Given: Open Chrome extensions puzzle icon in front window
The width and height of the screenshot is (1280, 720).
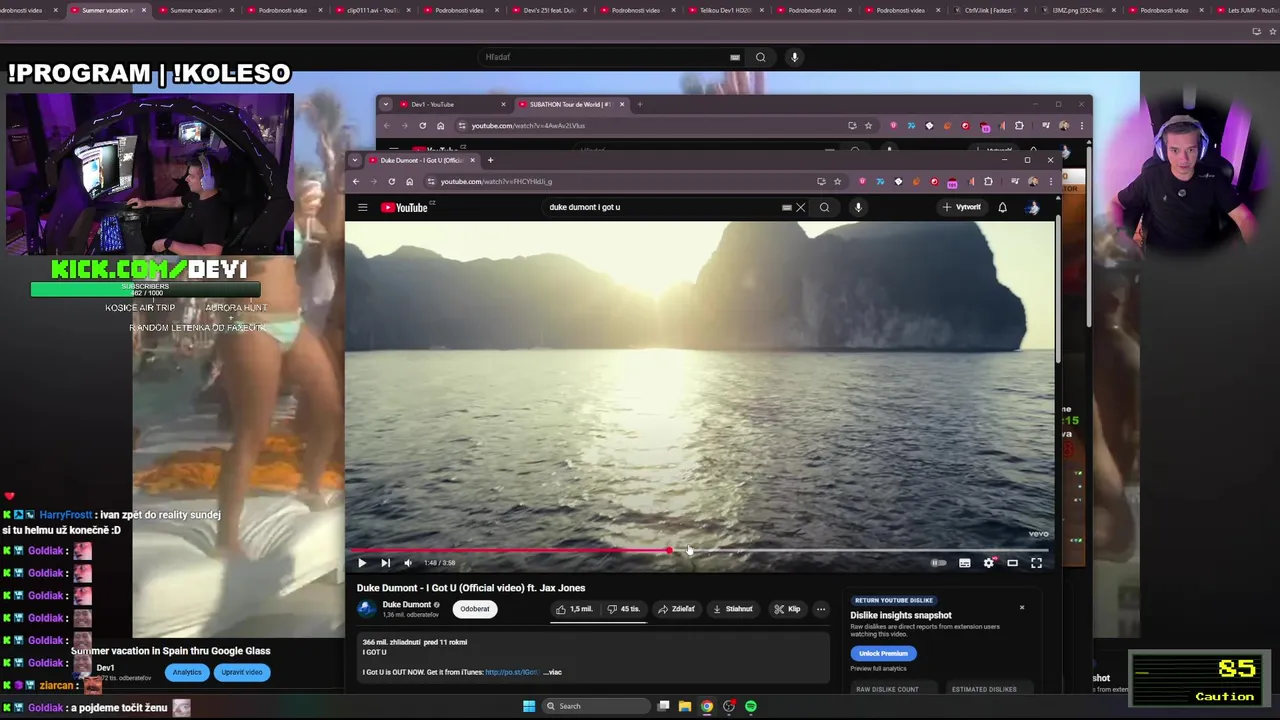Looking at the screenshot, I should click(988, 181).
